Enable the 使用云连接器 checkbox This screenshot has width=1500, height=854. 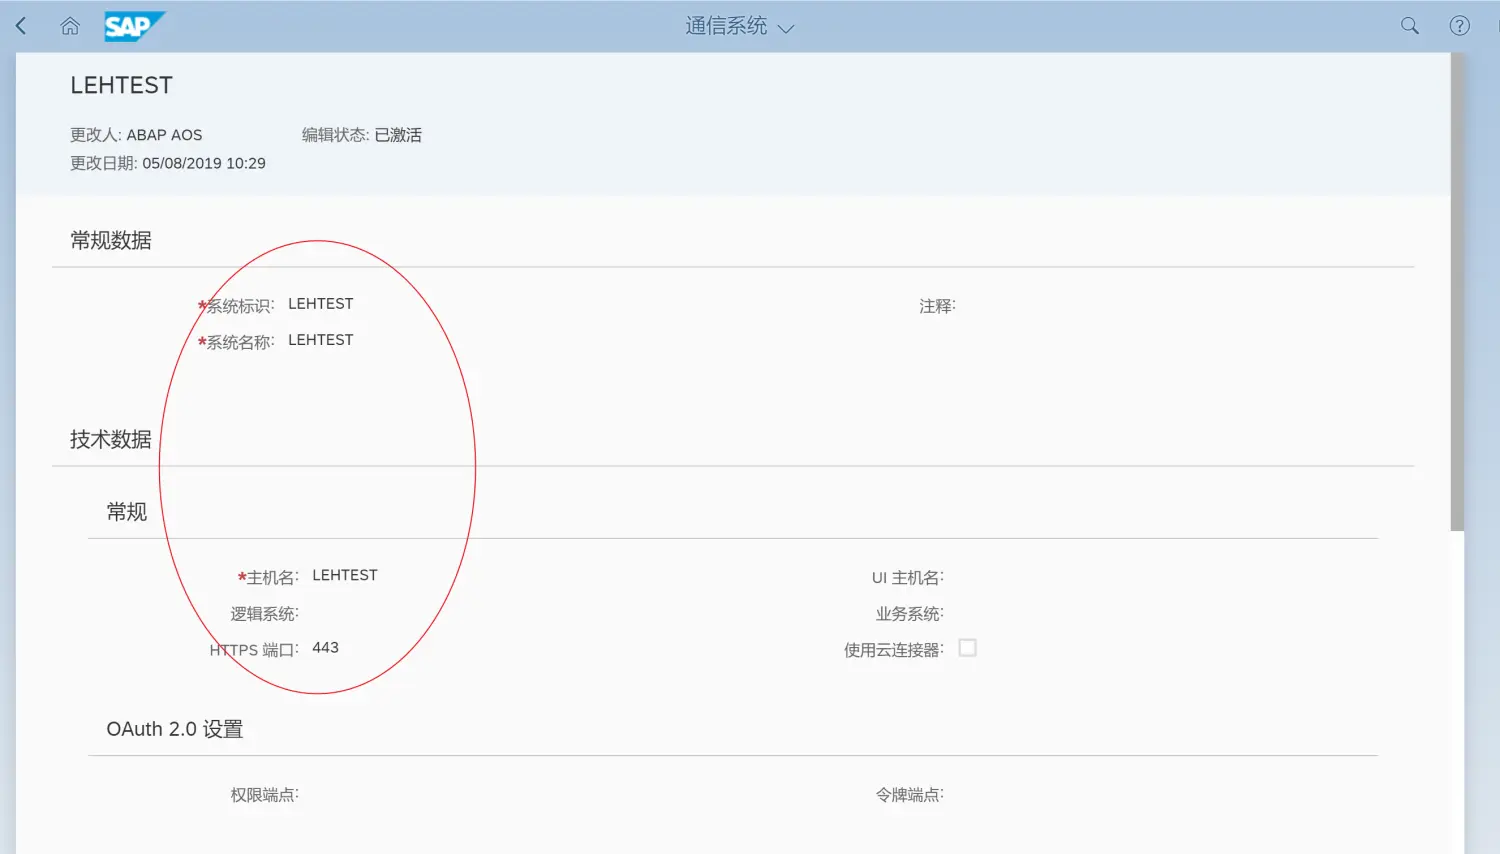pyautogui.click(x=967, y=647)
